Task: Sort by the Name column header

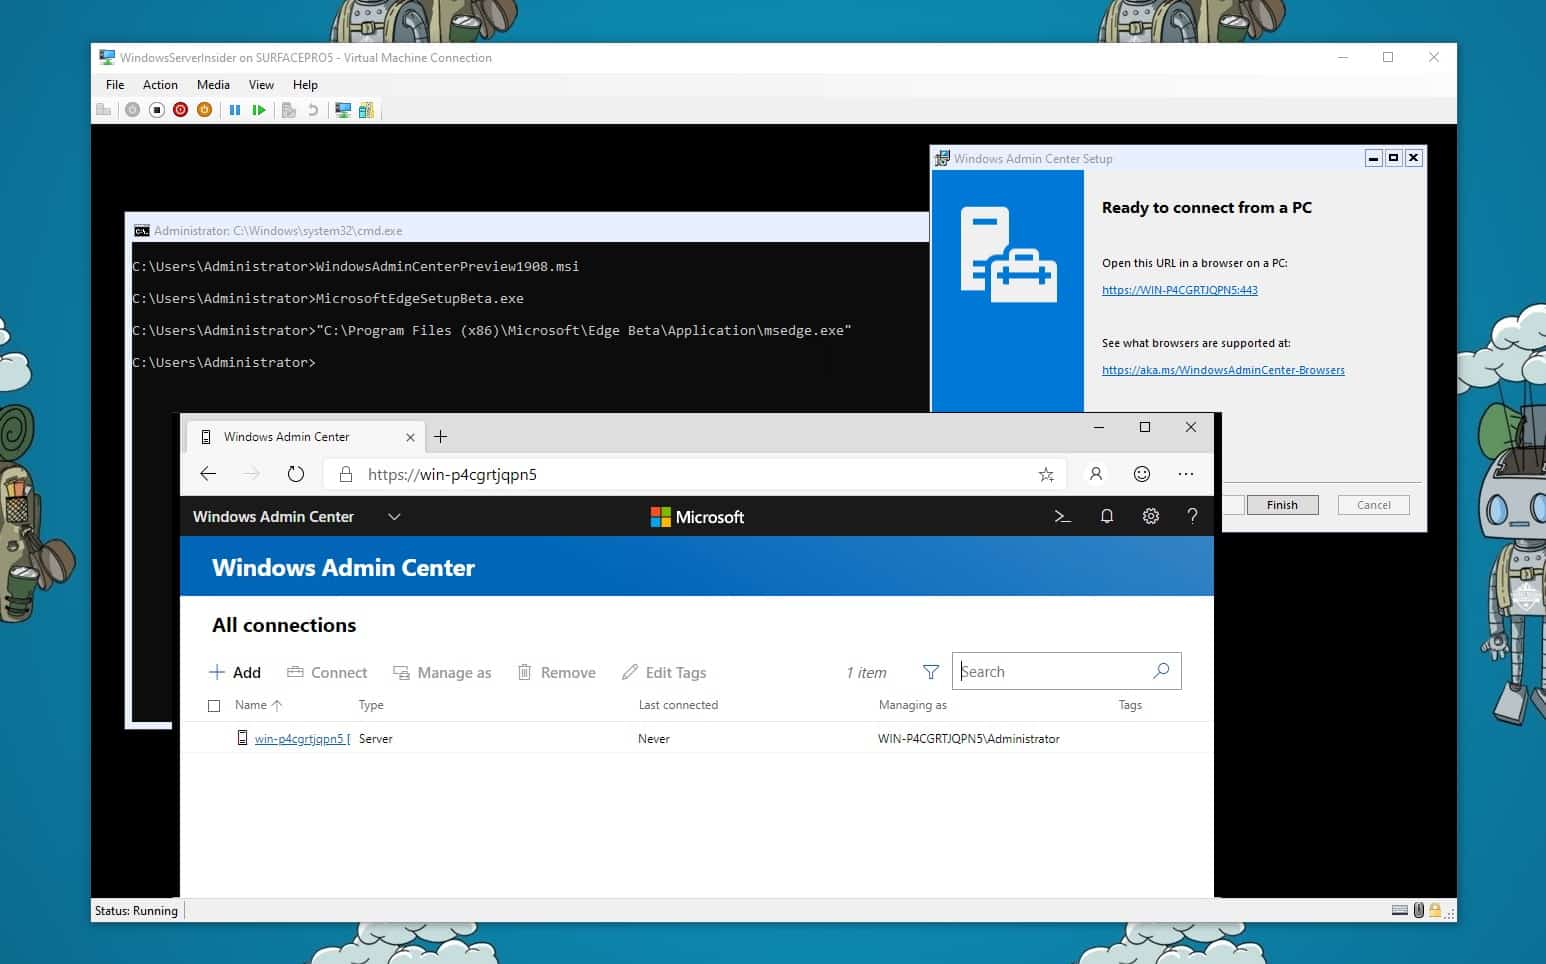Action: [x=258, y=705]
